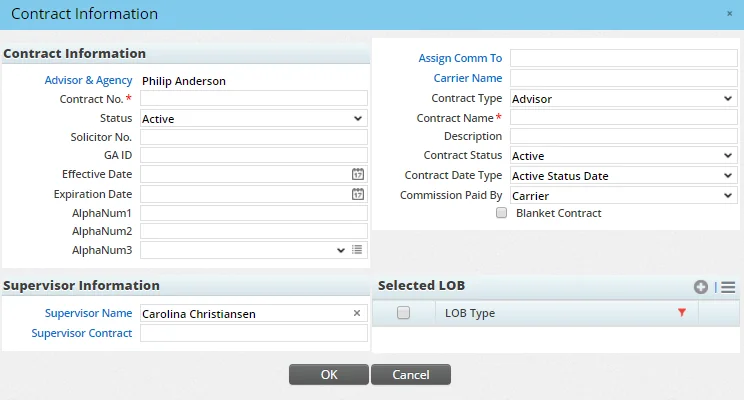Image resolution: width=744 pixels, height=401 pixels.
Task: Open the Contract Type dropdown
Action: (x=623, y=99)
